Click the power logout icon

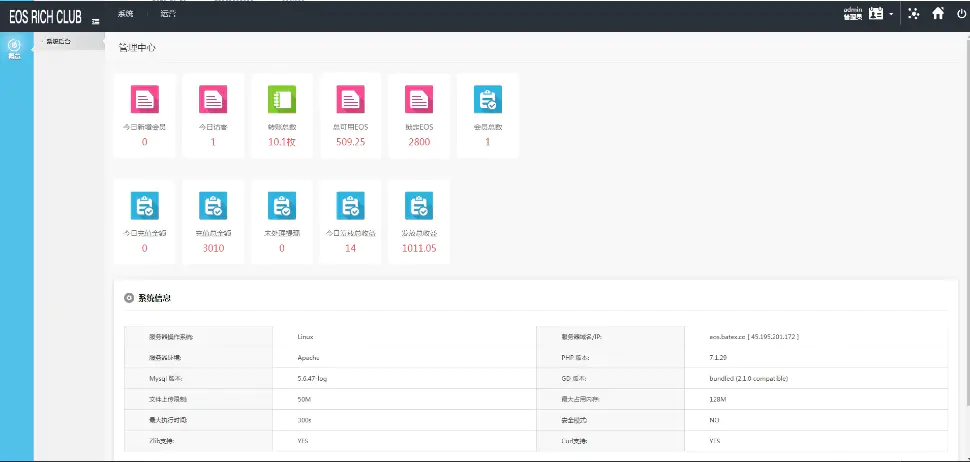click(x=961, y=14)
